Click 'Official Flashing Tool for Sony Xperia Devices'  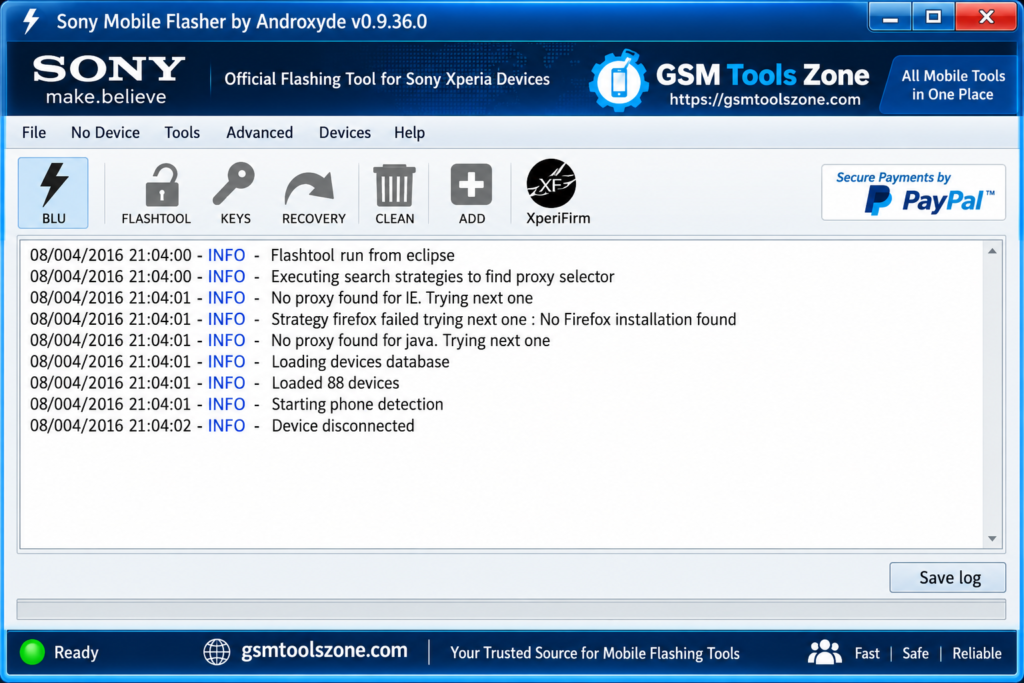click(387, 79)
